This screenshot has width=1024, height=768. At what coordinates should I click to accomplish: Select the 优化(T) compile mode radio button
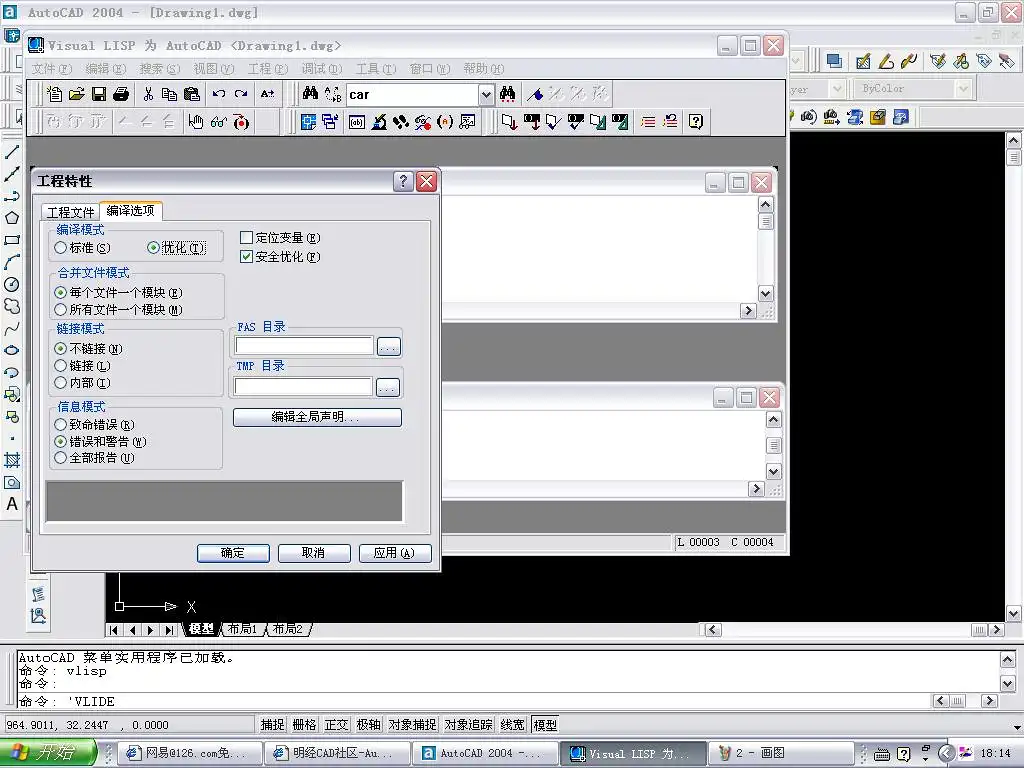[176, 248]
